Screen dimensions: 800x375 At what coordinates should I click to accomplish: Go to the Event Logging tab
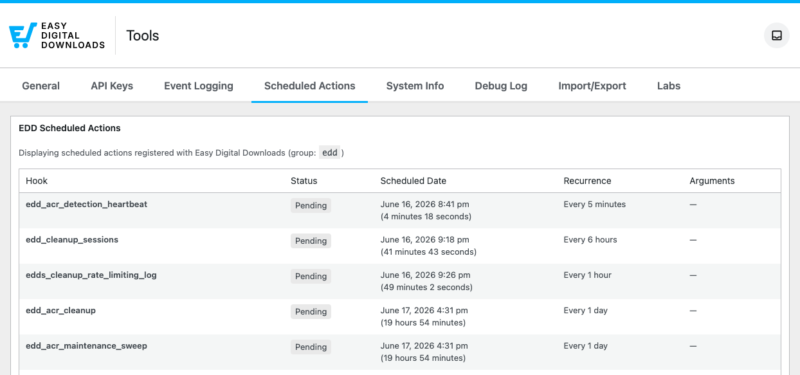tap(198, 86)
